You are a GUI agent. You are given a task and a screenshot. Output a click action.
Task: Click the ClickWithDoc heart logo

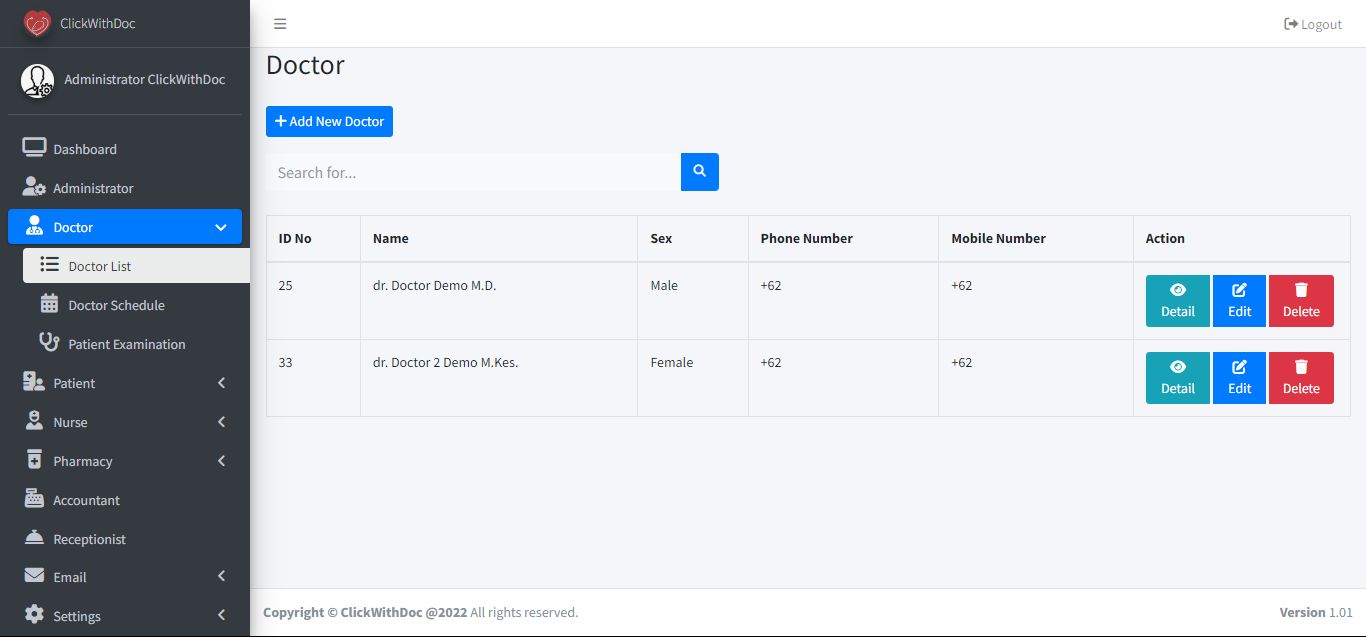(37, 24)
